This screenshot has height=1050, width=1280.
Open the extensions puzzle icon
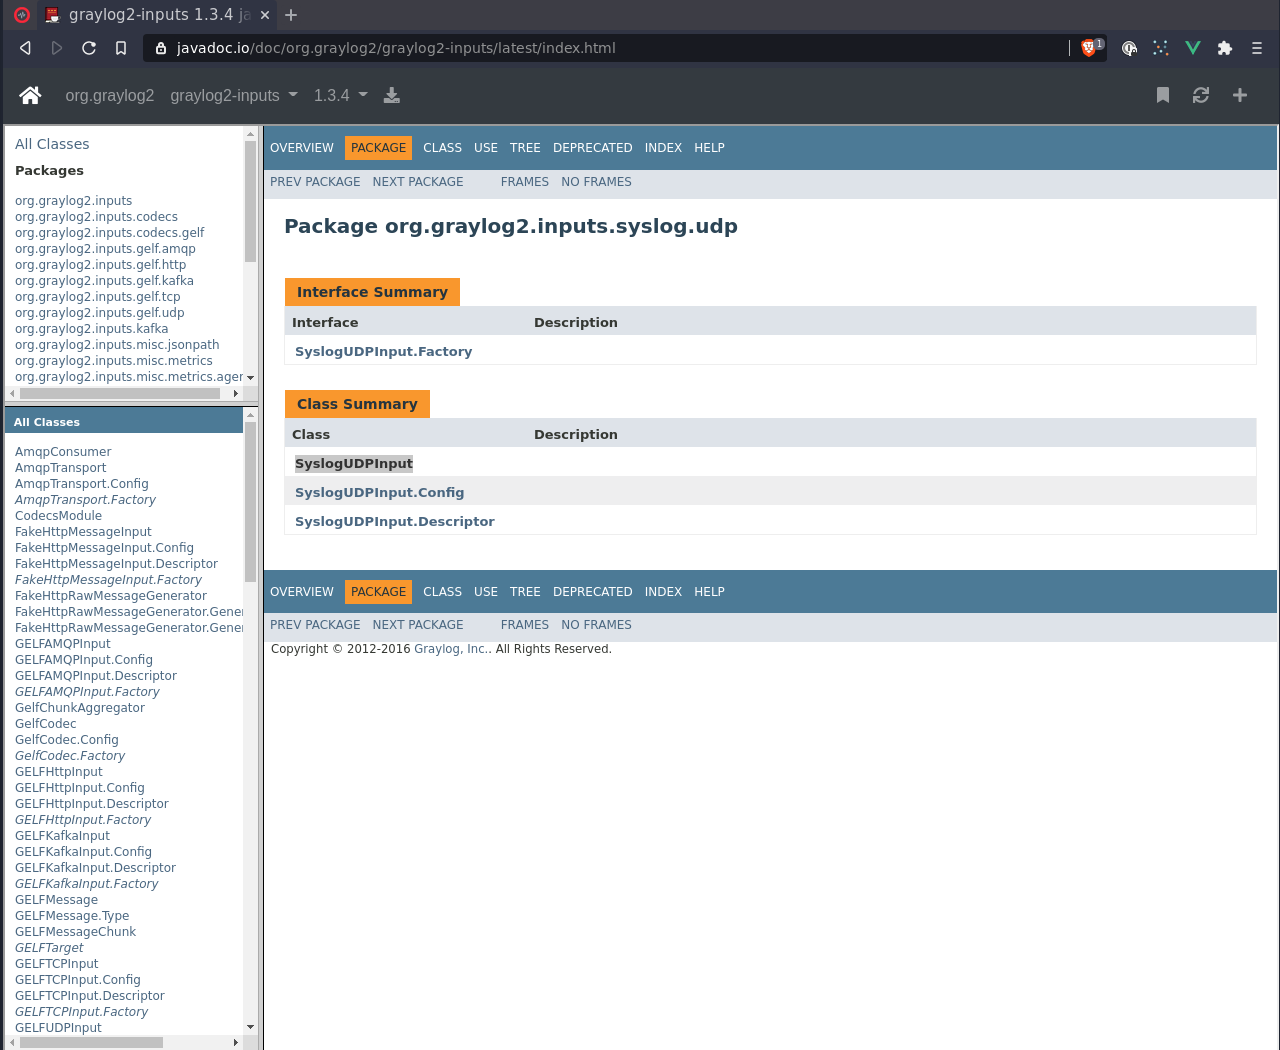(1225, 48)
